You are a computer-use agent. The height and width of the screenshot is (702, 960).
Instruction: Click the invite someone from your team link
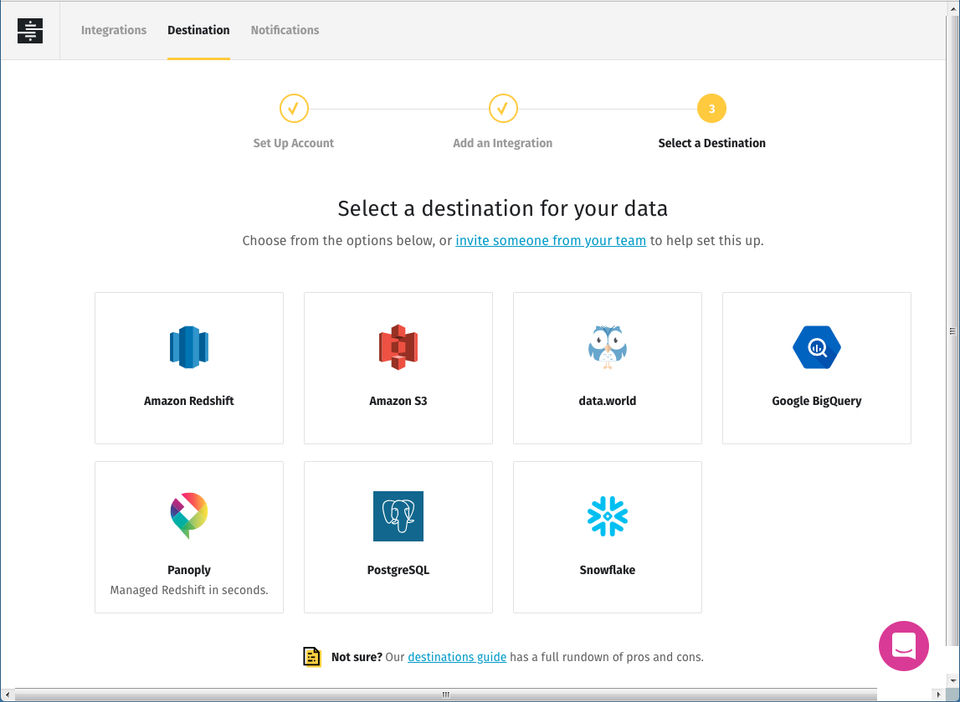pos(551,241)
